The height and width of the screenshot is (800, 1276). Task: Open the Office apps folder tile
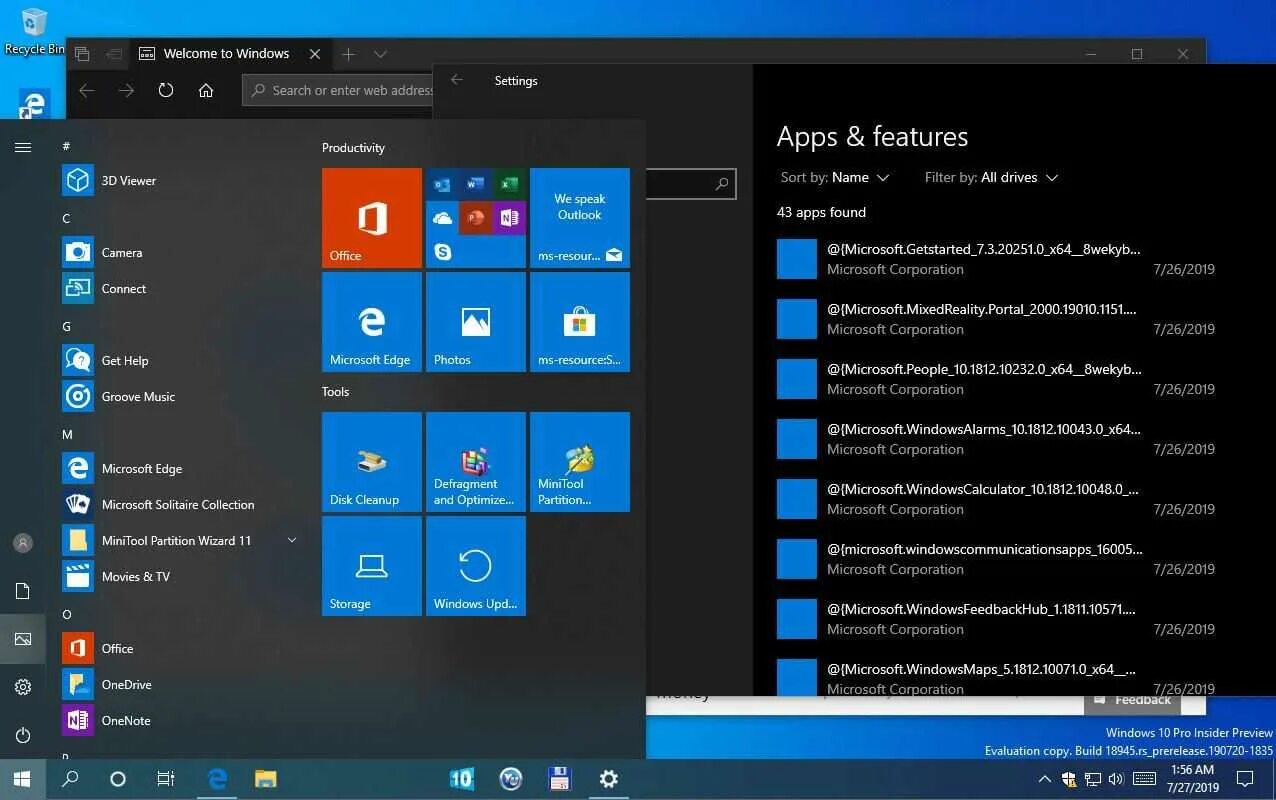pos(476,218)
